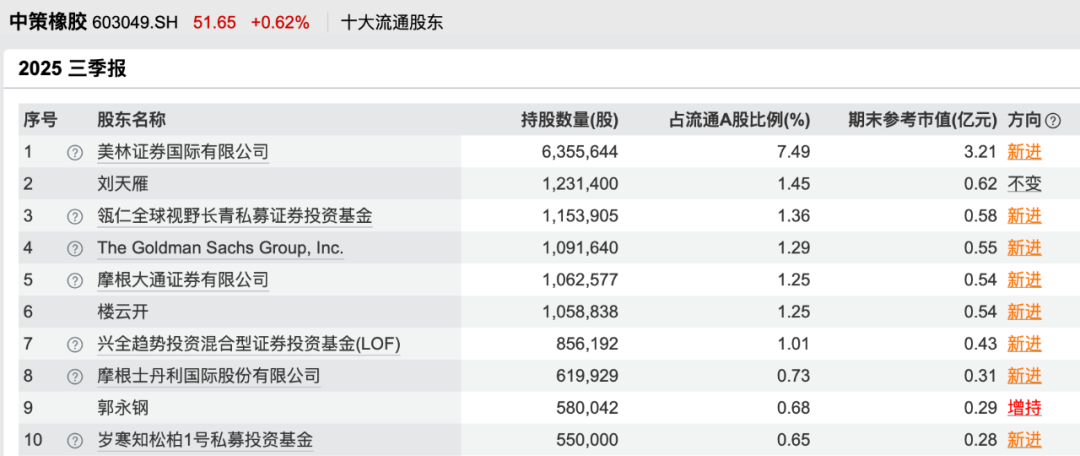Viewport: 1080px width, 456px height.
Task: Click stock code 603049.SH
Action: pyautogui.click(x=134, y=23)
